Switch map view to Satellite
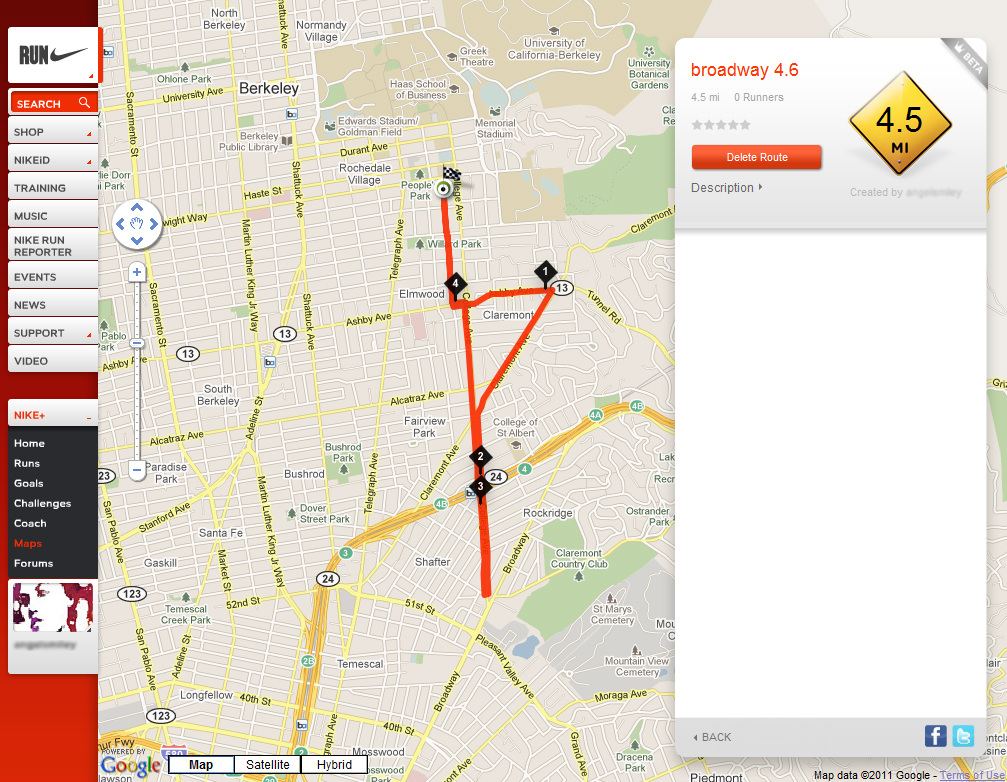Viewport: 1007px width, 782px height. (267, 765)
